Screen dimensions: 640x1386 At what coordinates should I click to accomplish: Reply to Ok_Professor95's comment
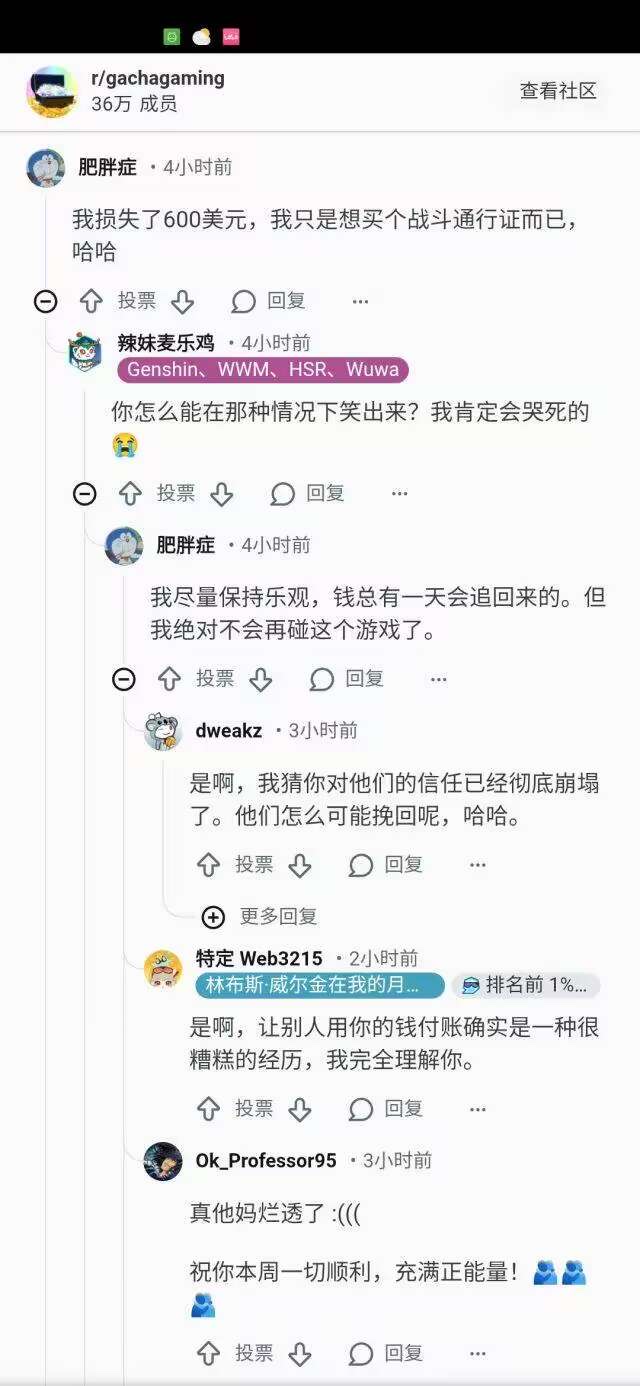(x=386, y=1354)
